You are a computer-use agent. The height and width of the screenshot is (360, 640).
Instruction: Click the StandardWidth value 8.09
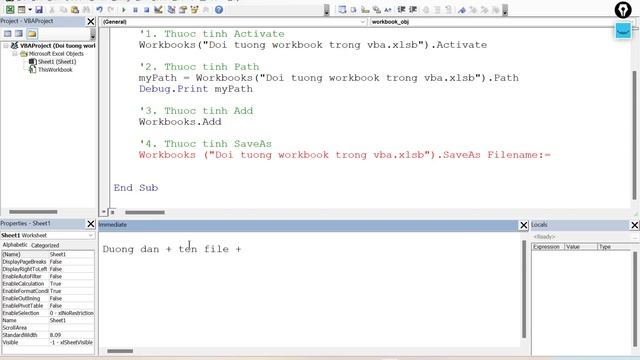(x=71, y=335)
